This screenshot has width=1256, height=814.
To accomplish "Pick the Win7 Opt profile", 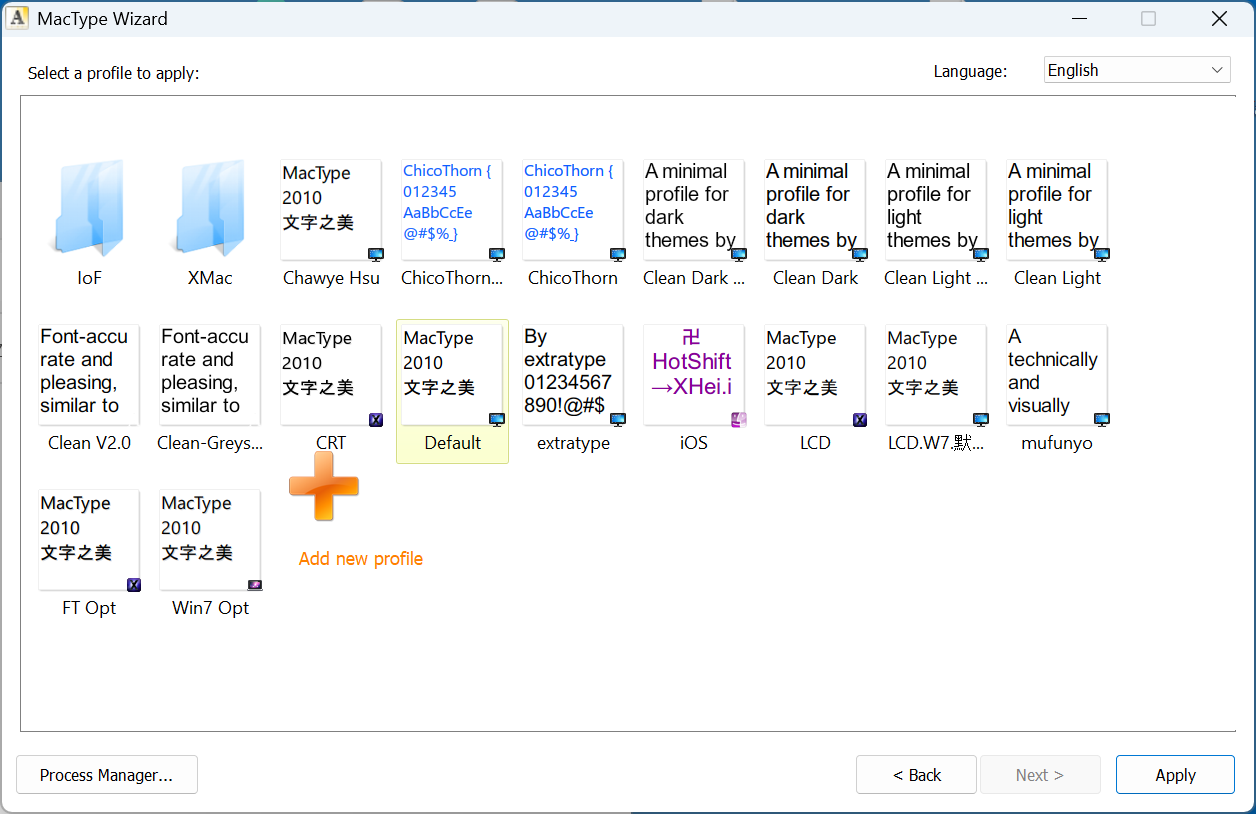I will 210,541.
